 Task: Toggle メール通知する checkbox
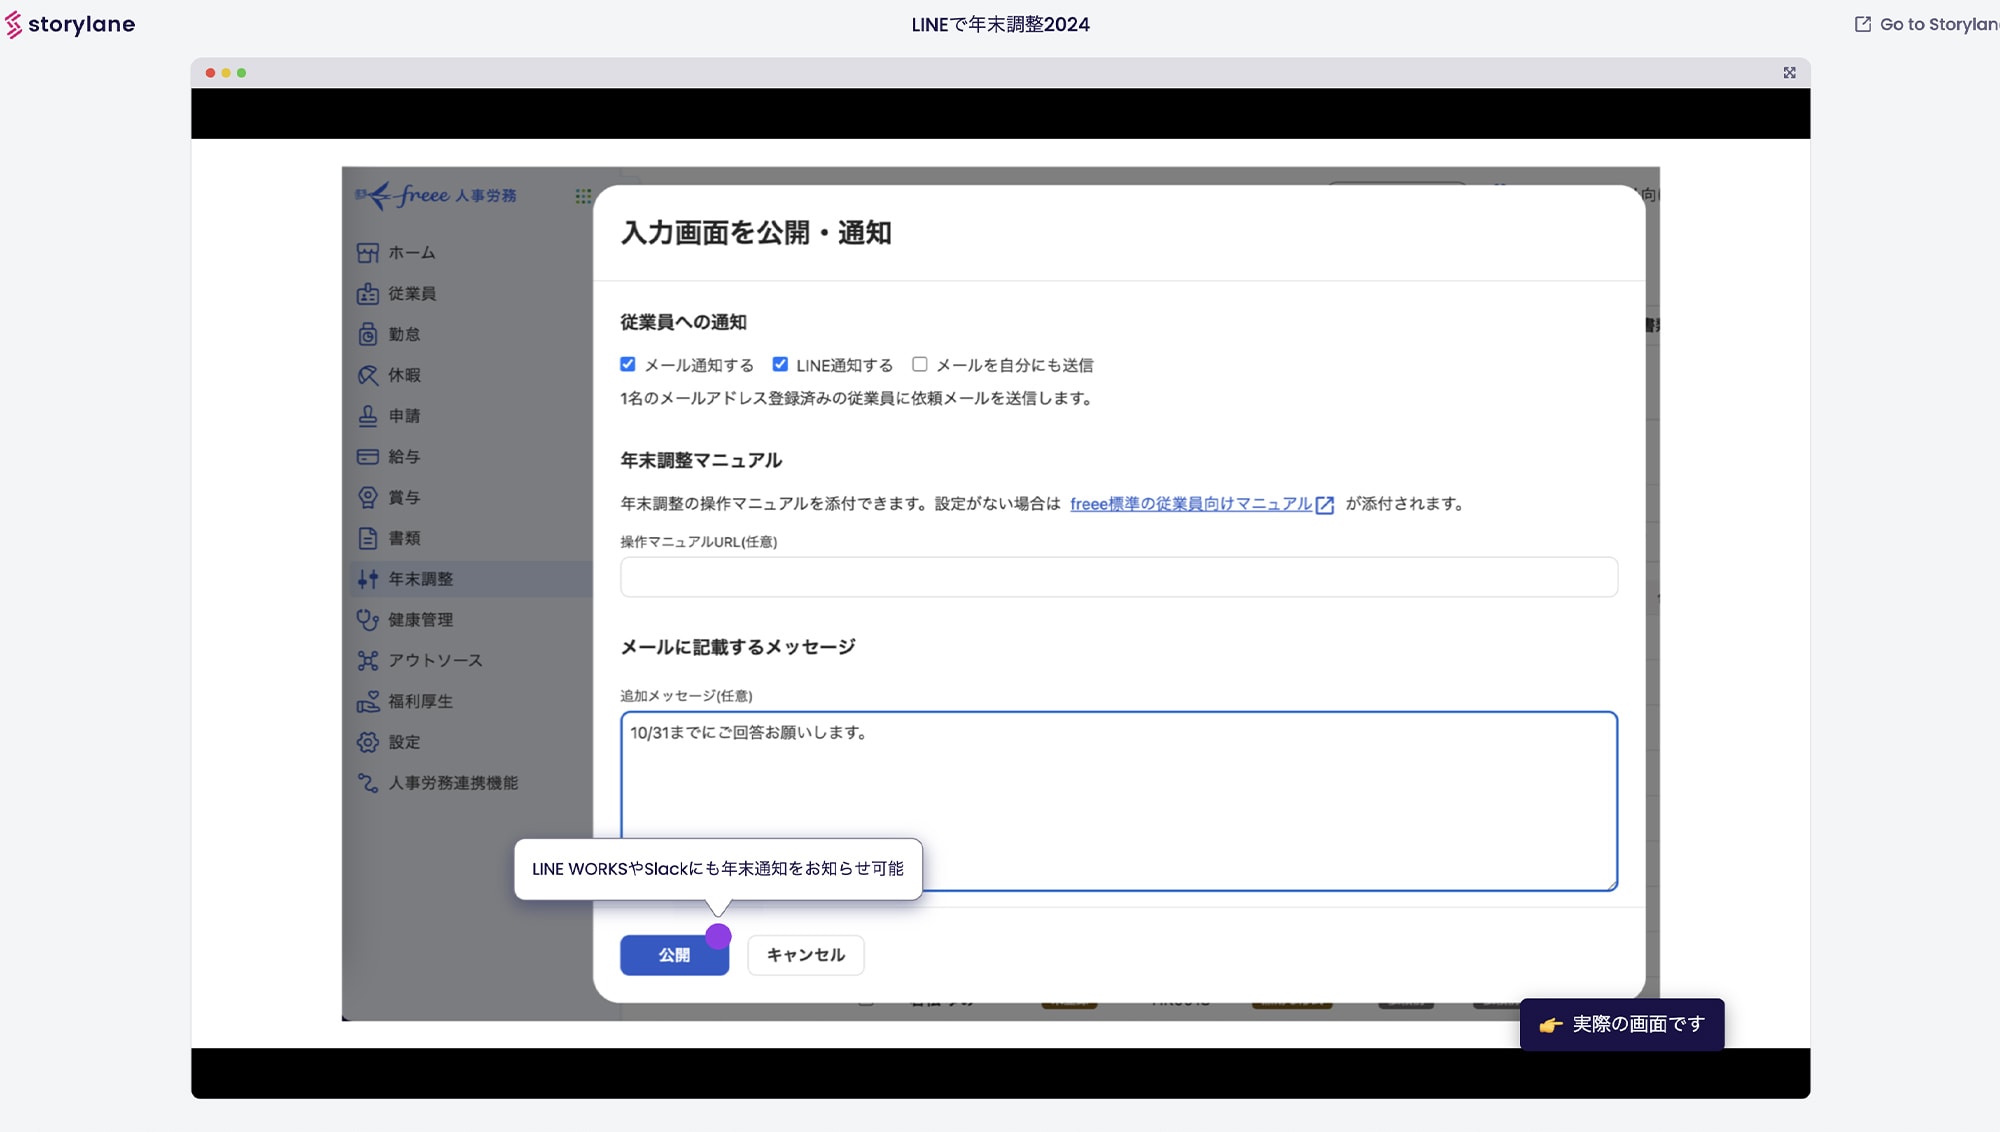[628, 364]
